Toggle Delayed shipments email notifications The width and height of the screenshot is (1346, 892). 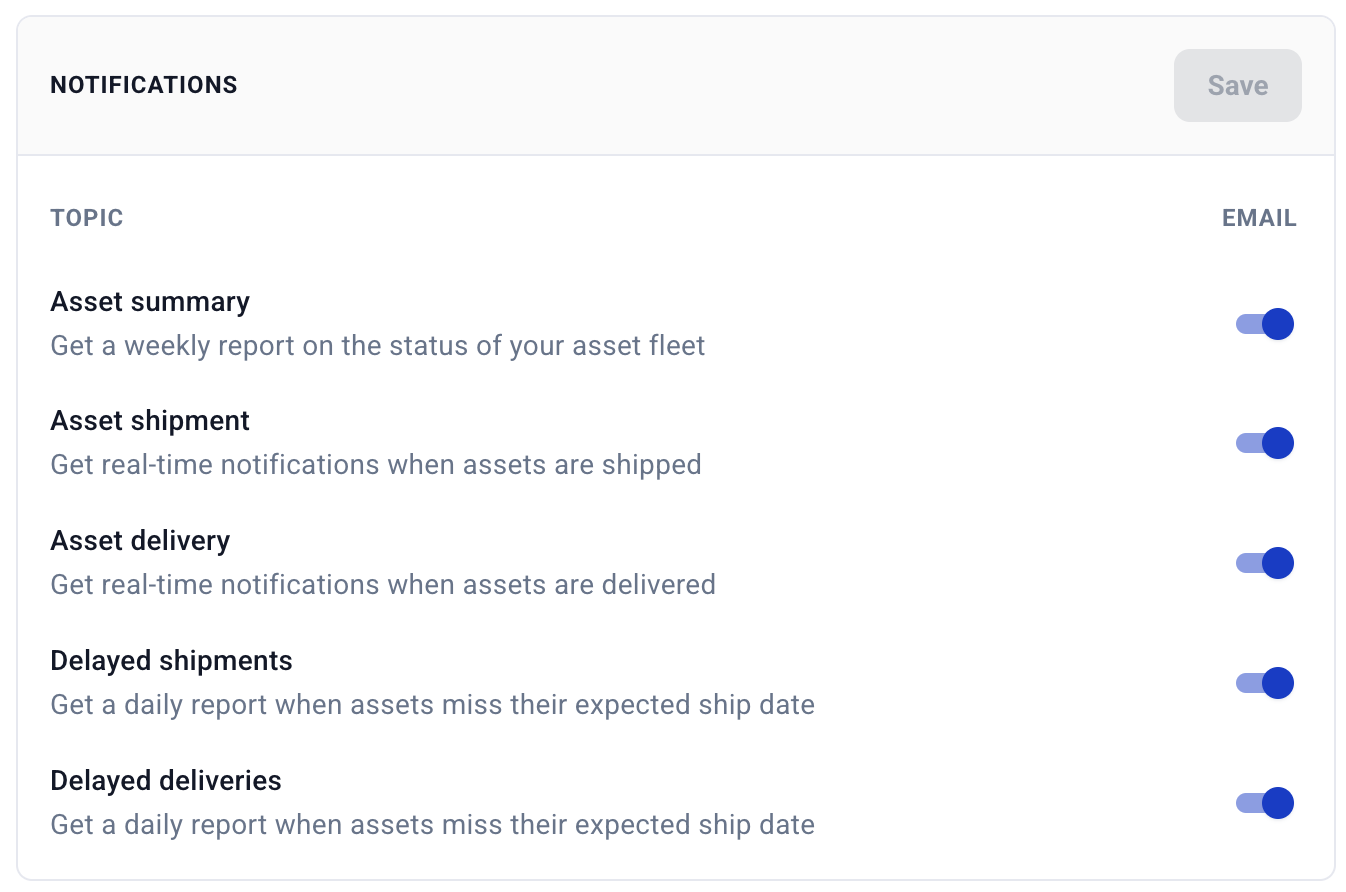pos(1265,683)
